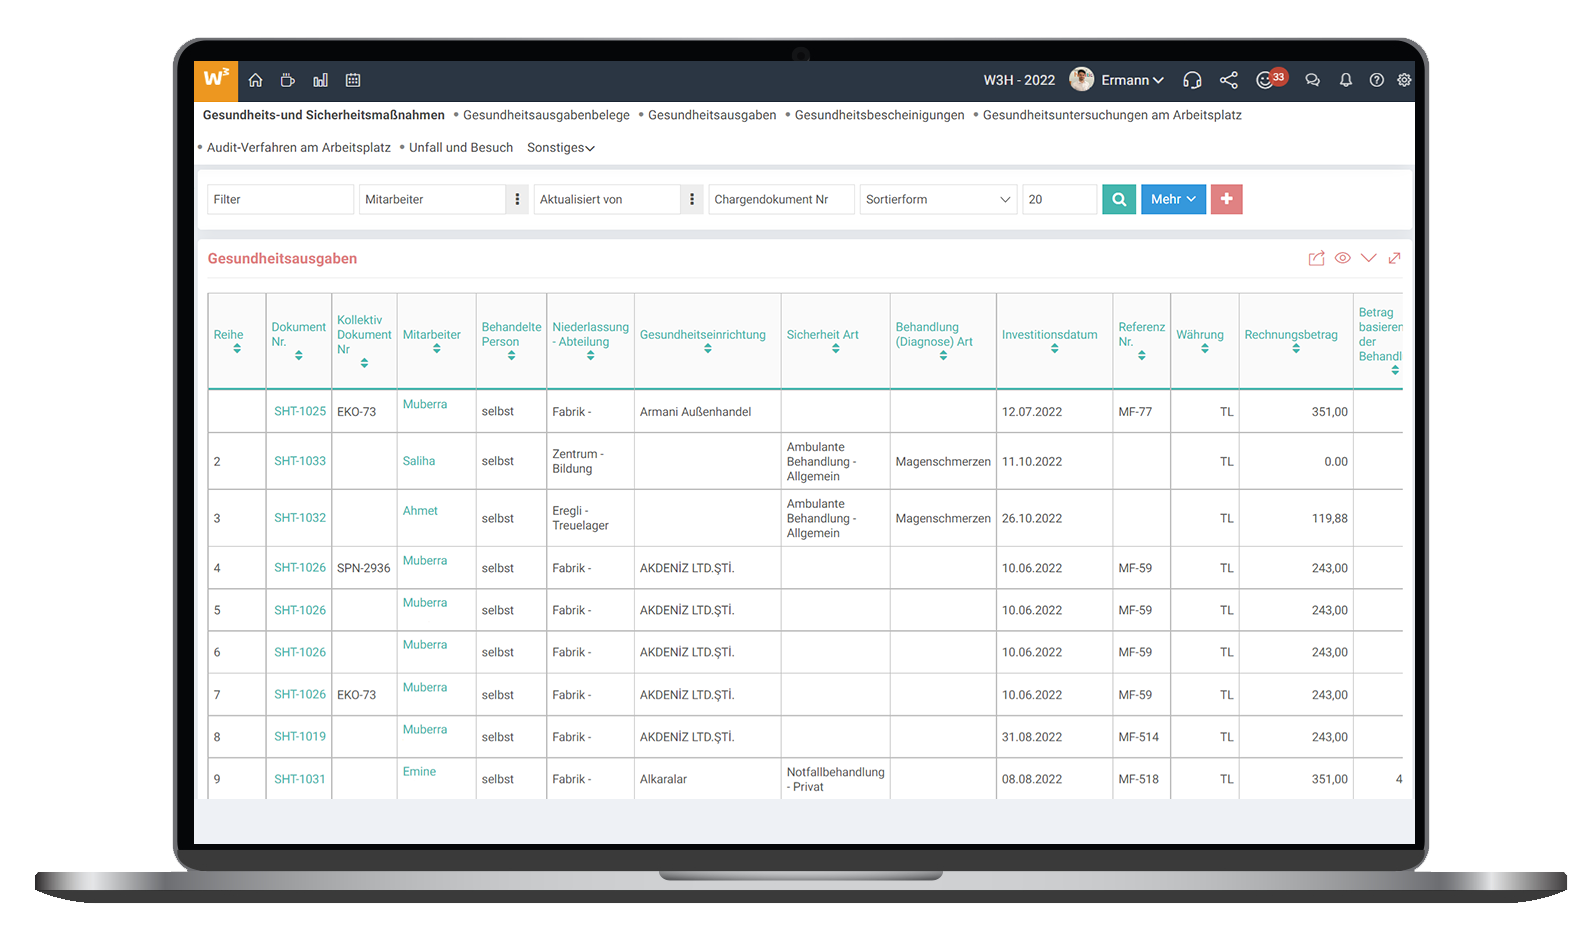Image resolution: width=1595 pixels, height=932 pixels.
Task: Open employee link Ahmet
Action: point(420,511)
